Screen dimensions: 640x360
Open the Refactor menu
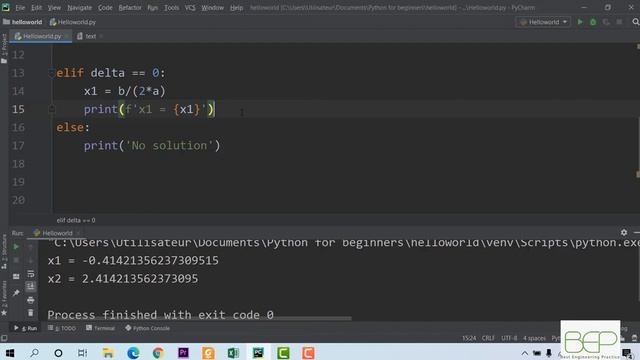coord(130,8)
